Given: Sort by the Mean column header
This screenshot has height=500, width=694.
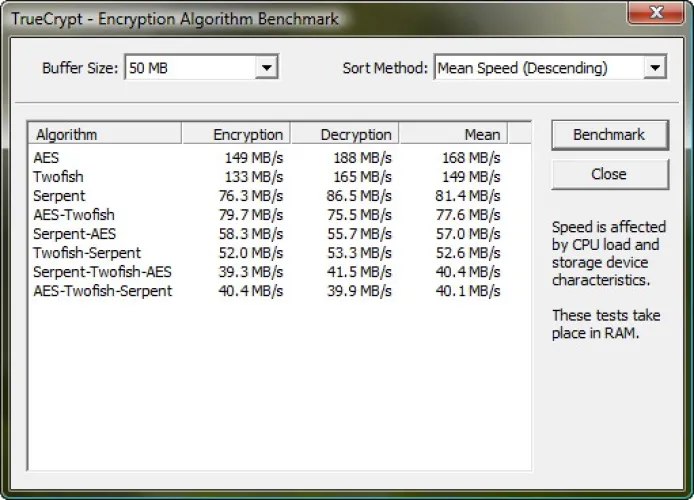Looking at the screenshot, I should click(453, 134).
